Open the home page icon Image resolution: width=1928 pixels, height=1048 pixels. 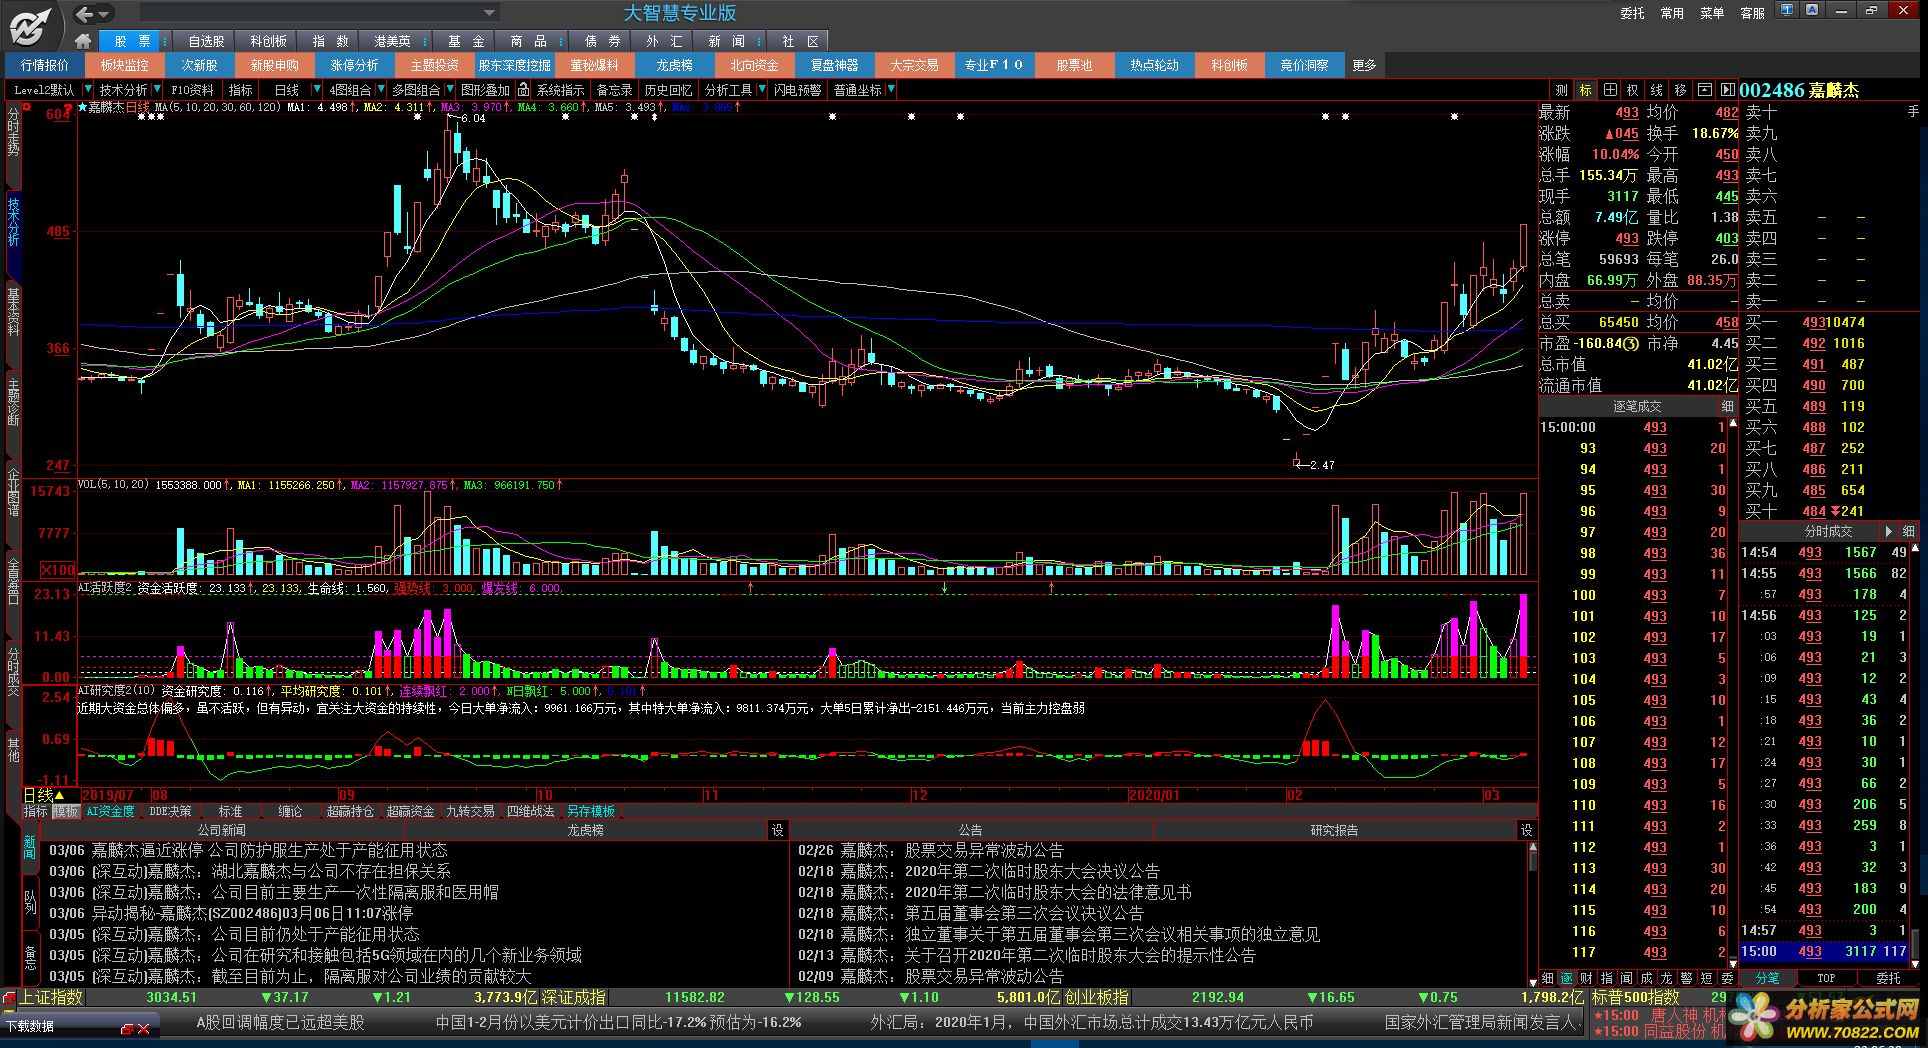pyautogui.click(x=84, y=41)
